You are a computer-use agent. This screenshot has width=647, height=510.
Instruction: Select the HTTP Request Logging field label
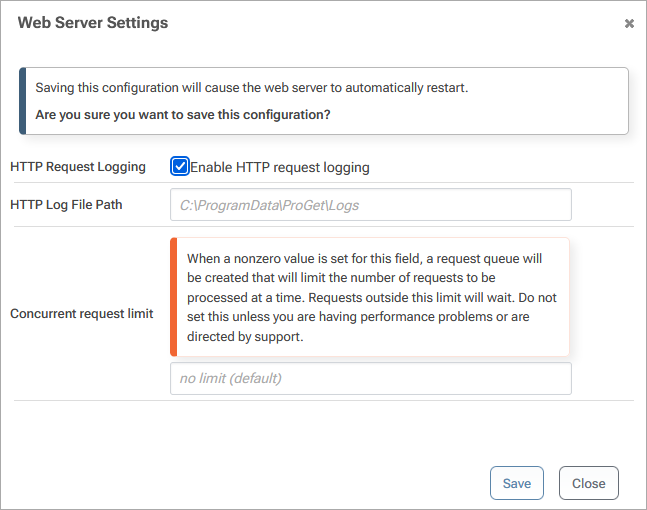click(x=78, y=167)
